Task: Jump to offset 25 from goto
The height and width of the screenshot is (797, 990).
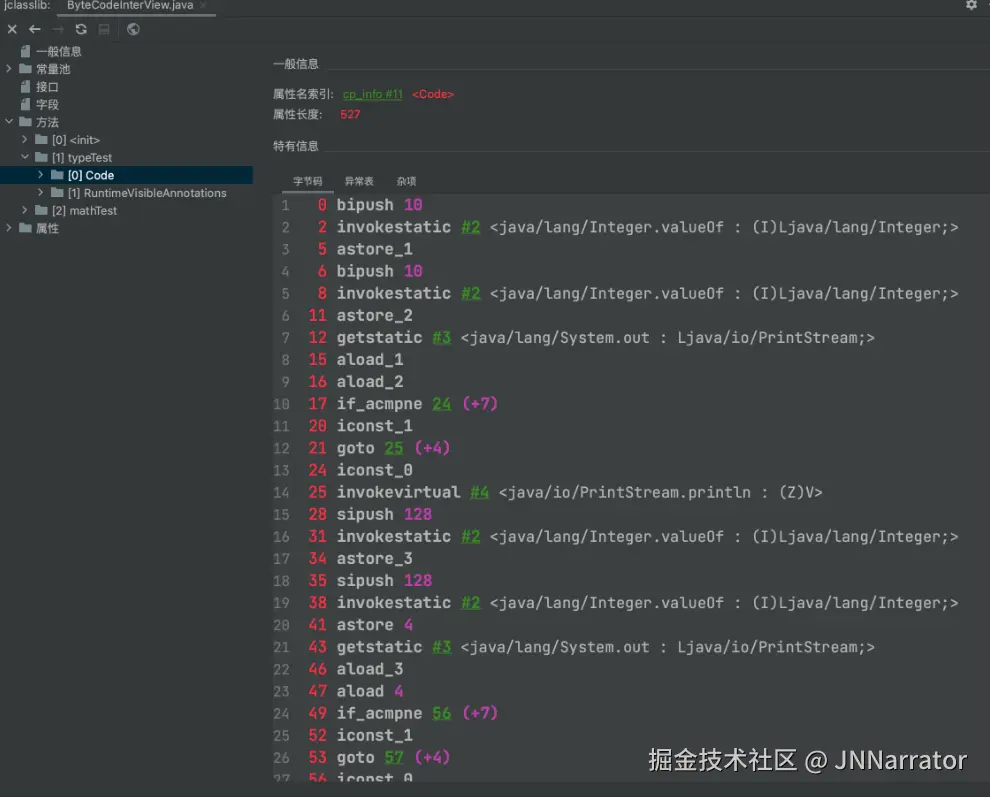Action: [394, 448]
